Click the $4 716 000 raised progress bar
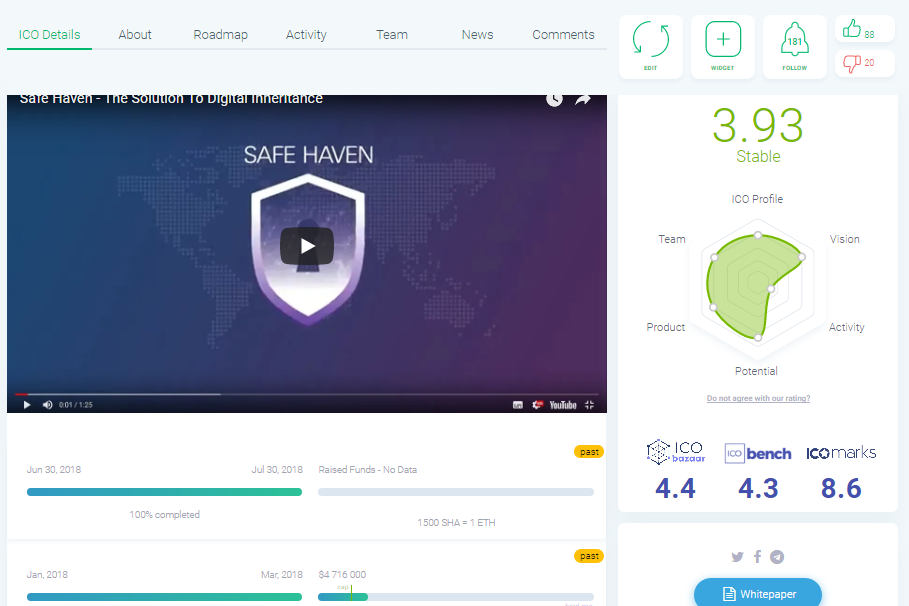Image resolution: width=909 pixels, height=606 pixels. tap(456, 597)
